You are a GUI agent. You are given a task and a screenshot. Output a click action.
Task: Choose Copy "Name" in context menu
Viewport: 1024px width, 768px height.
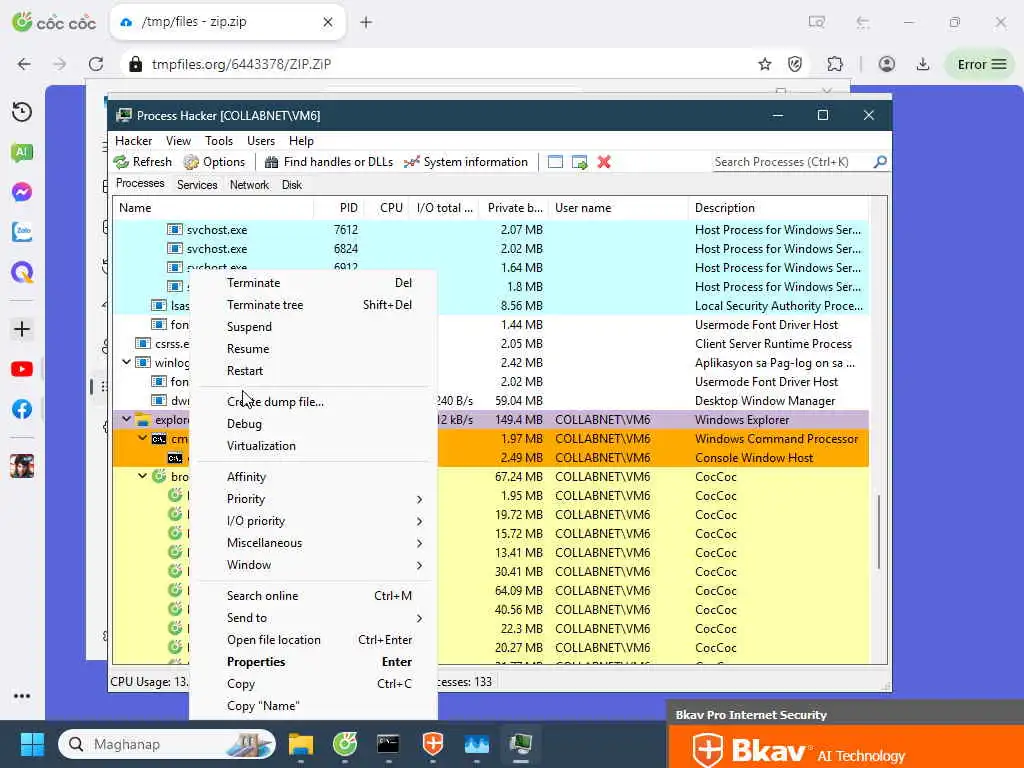pos(313,706)
